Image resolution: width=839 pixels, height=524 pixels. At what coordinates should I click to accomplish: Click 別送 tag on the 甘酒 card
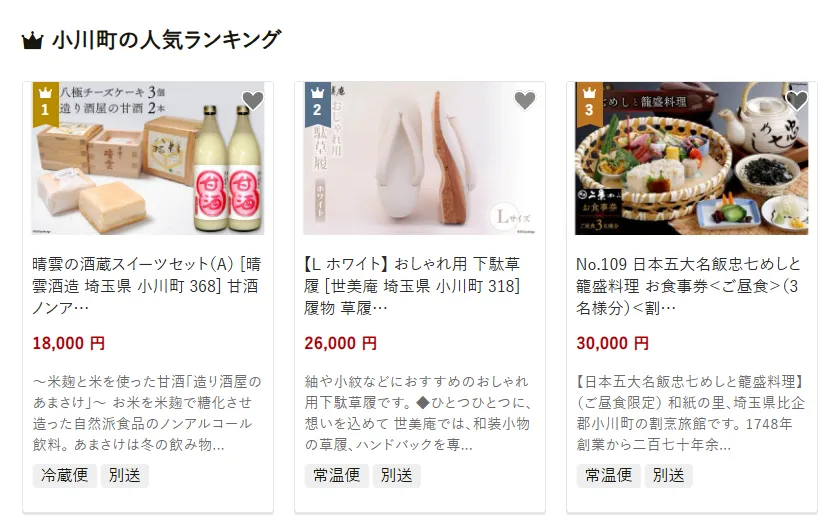tap(125, 475)
